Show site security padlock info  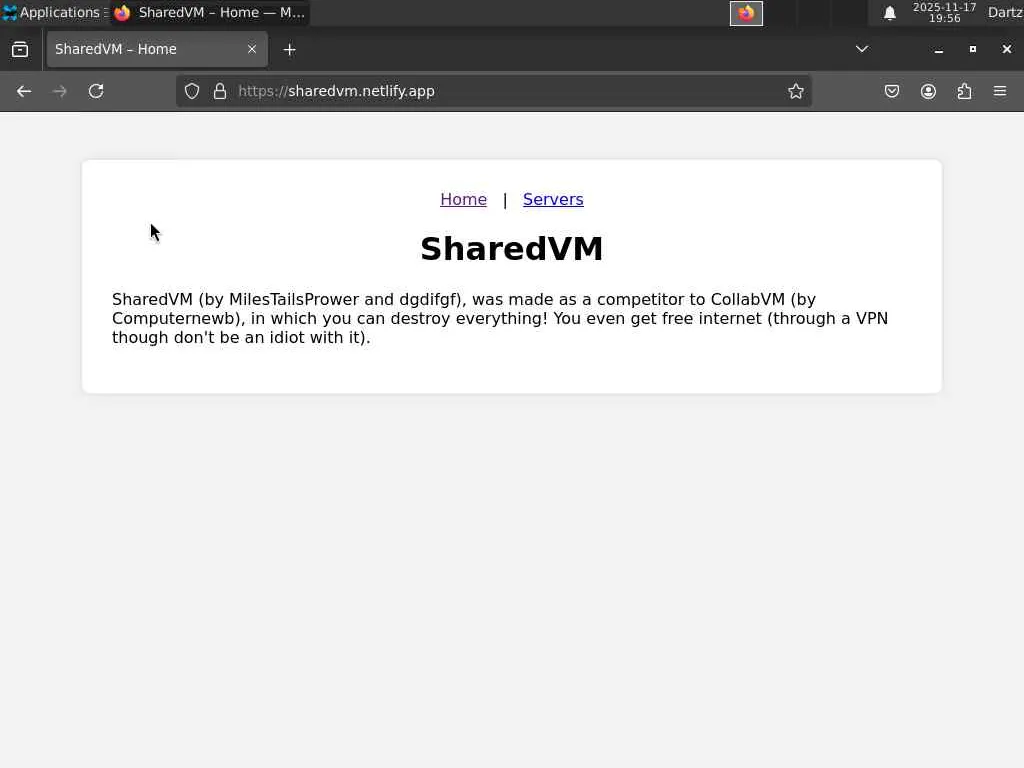[220, 91]
